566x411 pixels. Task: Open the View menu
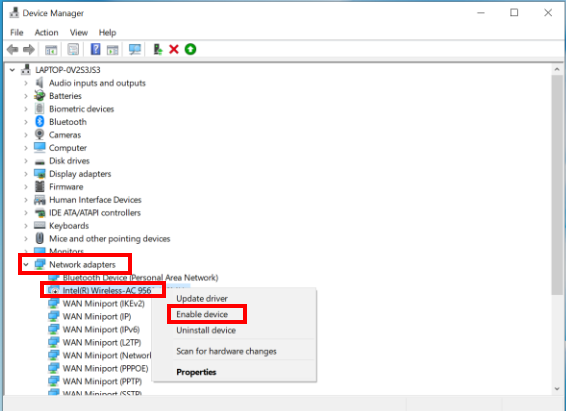(x=79, y=32)
